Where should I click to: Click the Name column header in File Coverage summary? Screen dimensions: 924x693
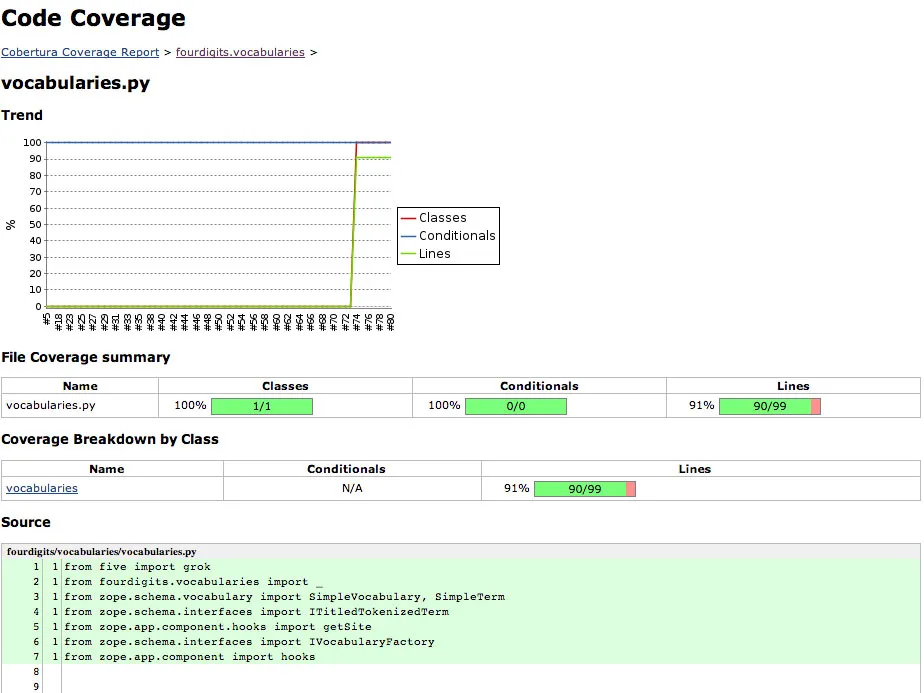[x=80, y=386]
